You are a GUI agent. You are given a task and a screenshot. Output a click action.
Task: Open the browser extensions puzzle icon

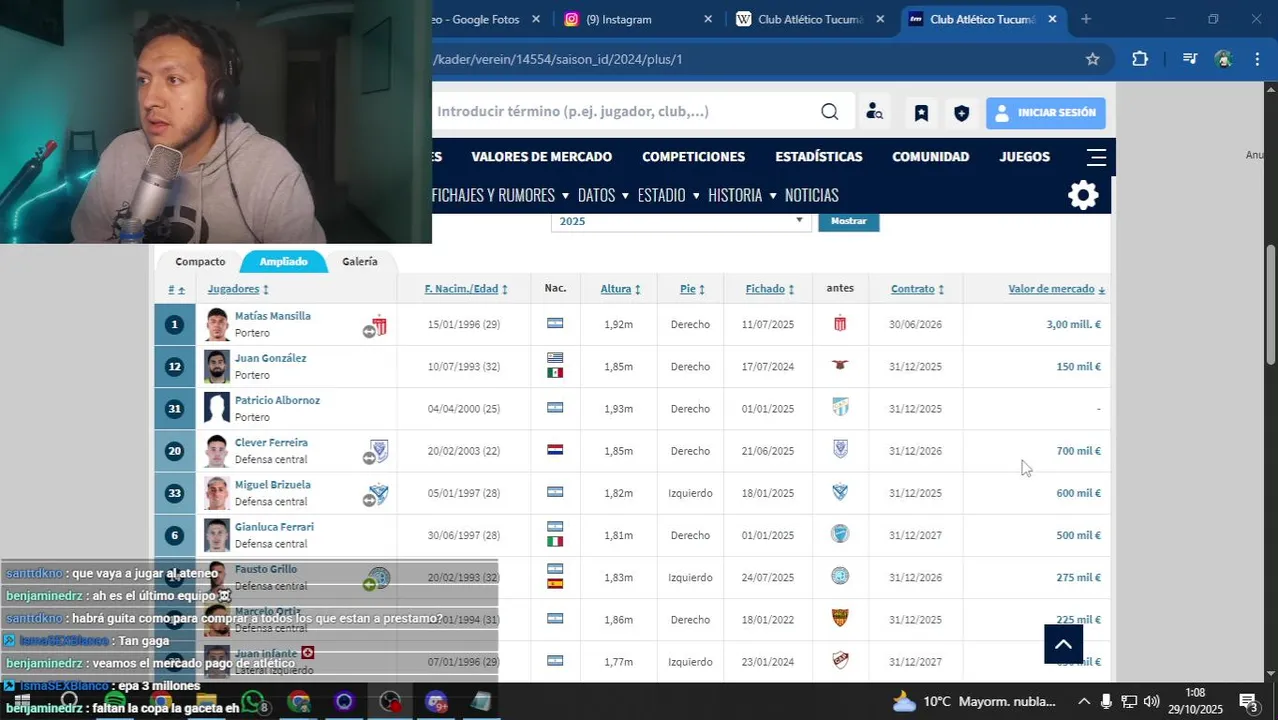coord(1140,59)
